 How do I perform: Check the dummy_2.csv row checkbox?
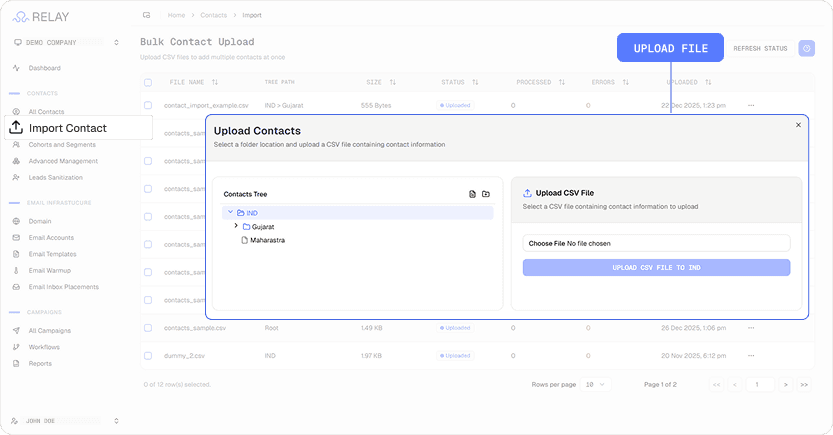(x=148, y=355)
